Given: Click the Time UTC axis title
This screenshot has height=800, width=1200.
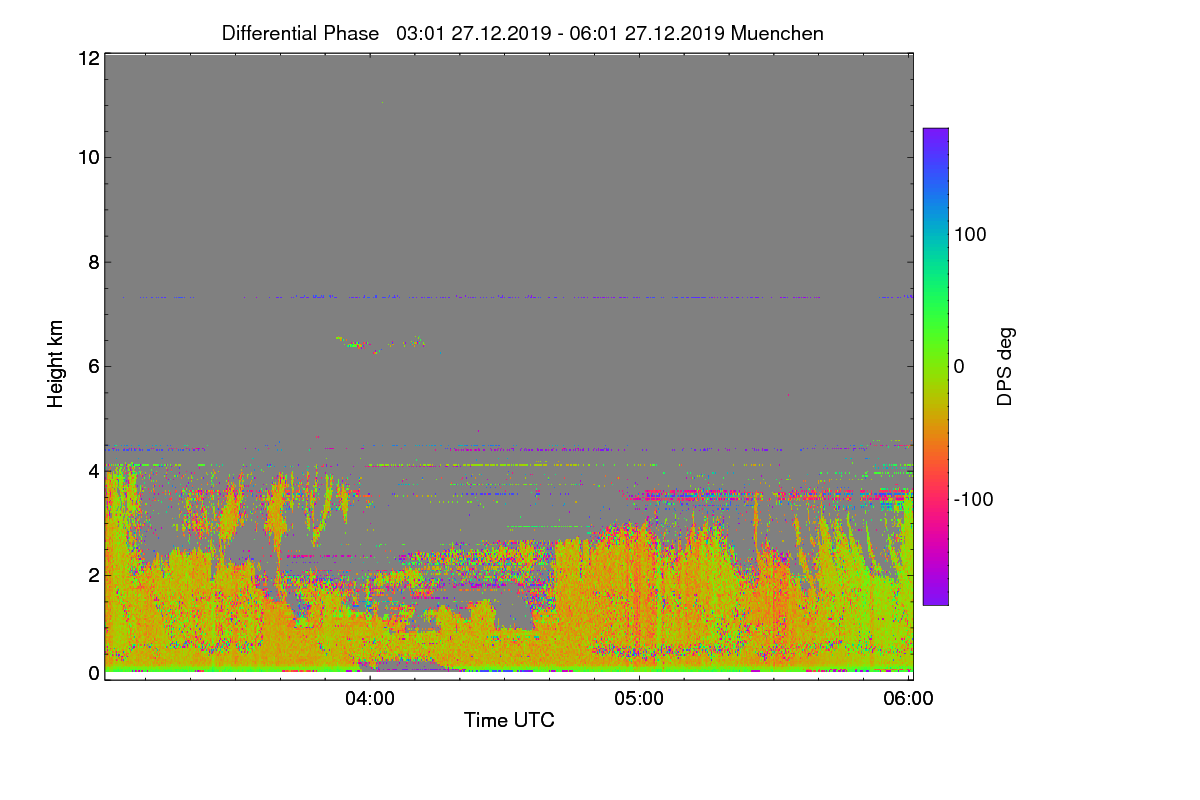Looking at the screenshot, I should (509, 720).
